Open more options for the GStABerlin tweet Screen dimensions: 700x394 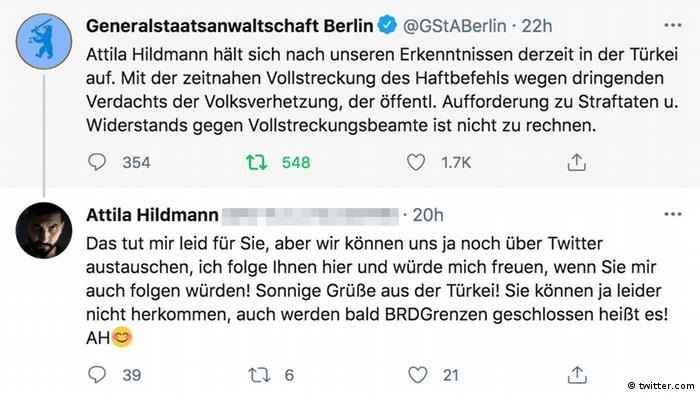[x=673, y=25]
